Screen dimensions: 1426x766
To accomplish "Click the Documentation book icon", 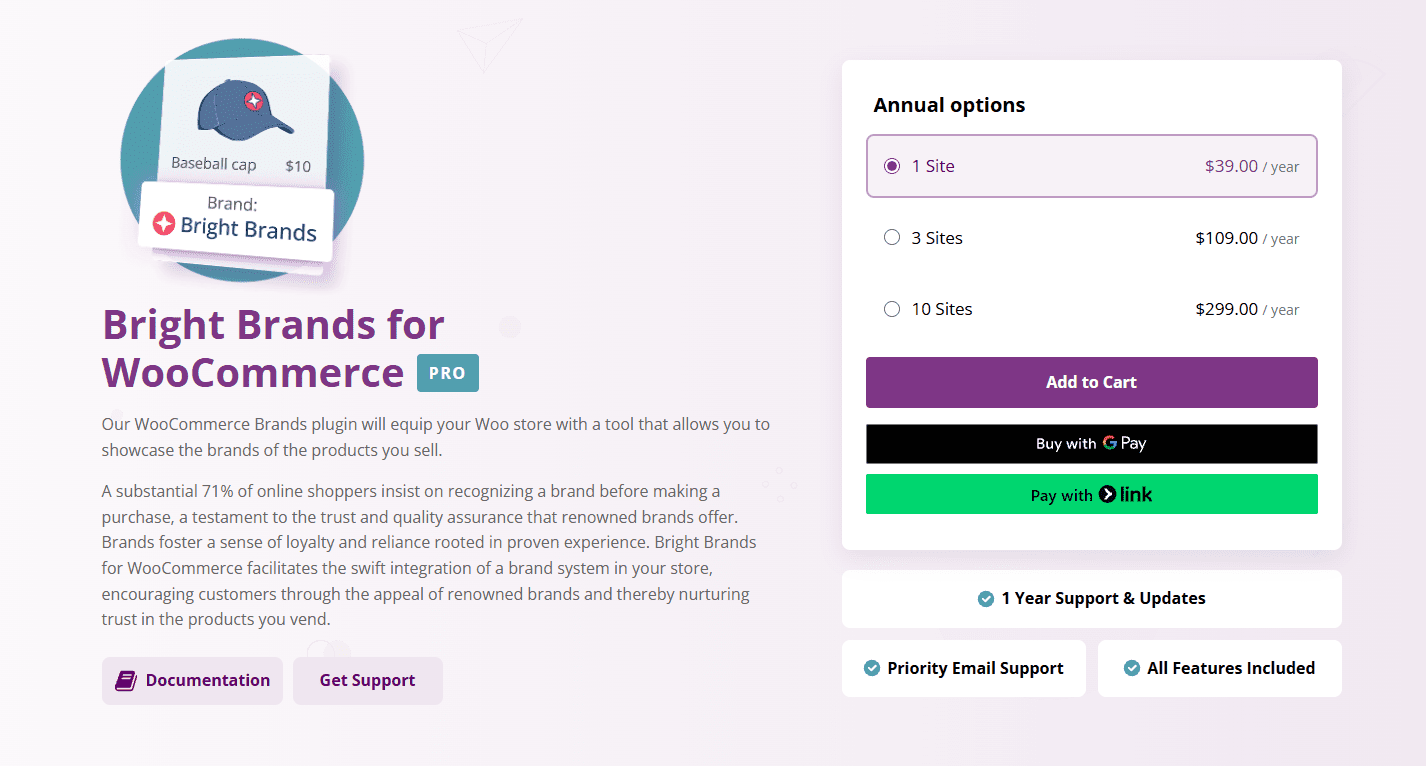I will tap(125, 680).
